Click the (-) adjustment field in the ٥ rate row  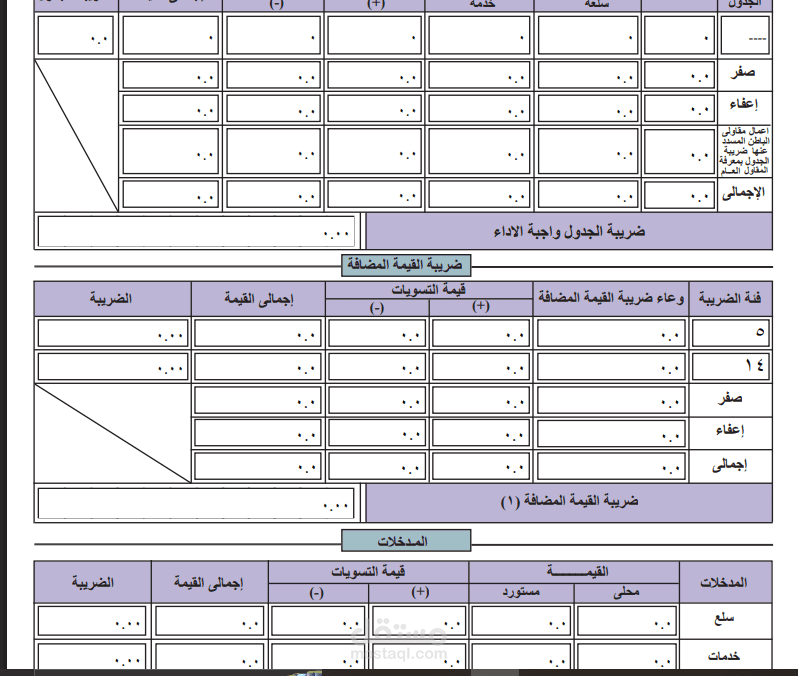[x=377, y=333]
